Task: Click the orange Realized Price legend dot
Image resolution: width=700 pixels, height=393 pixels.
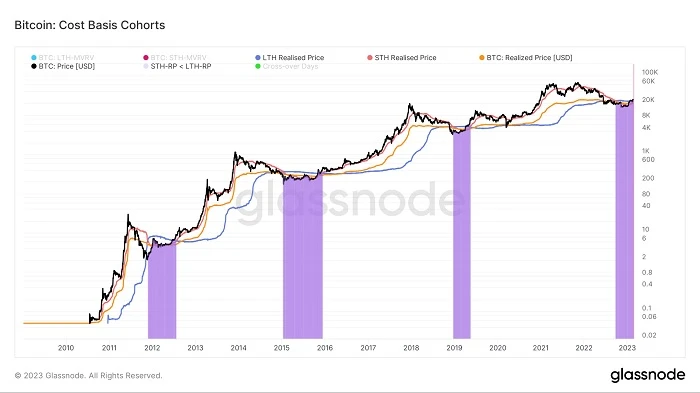Action: tap(482, 58)
